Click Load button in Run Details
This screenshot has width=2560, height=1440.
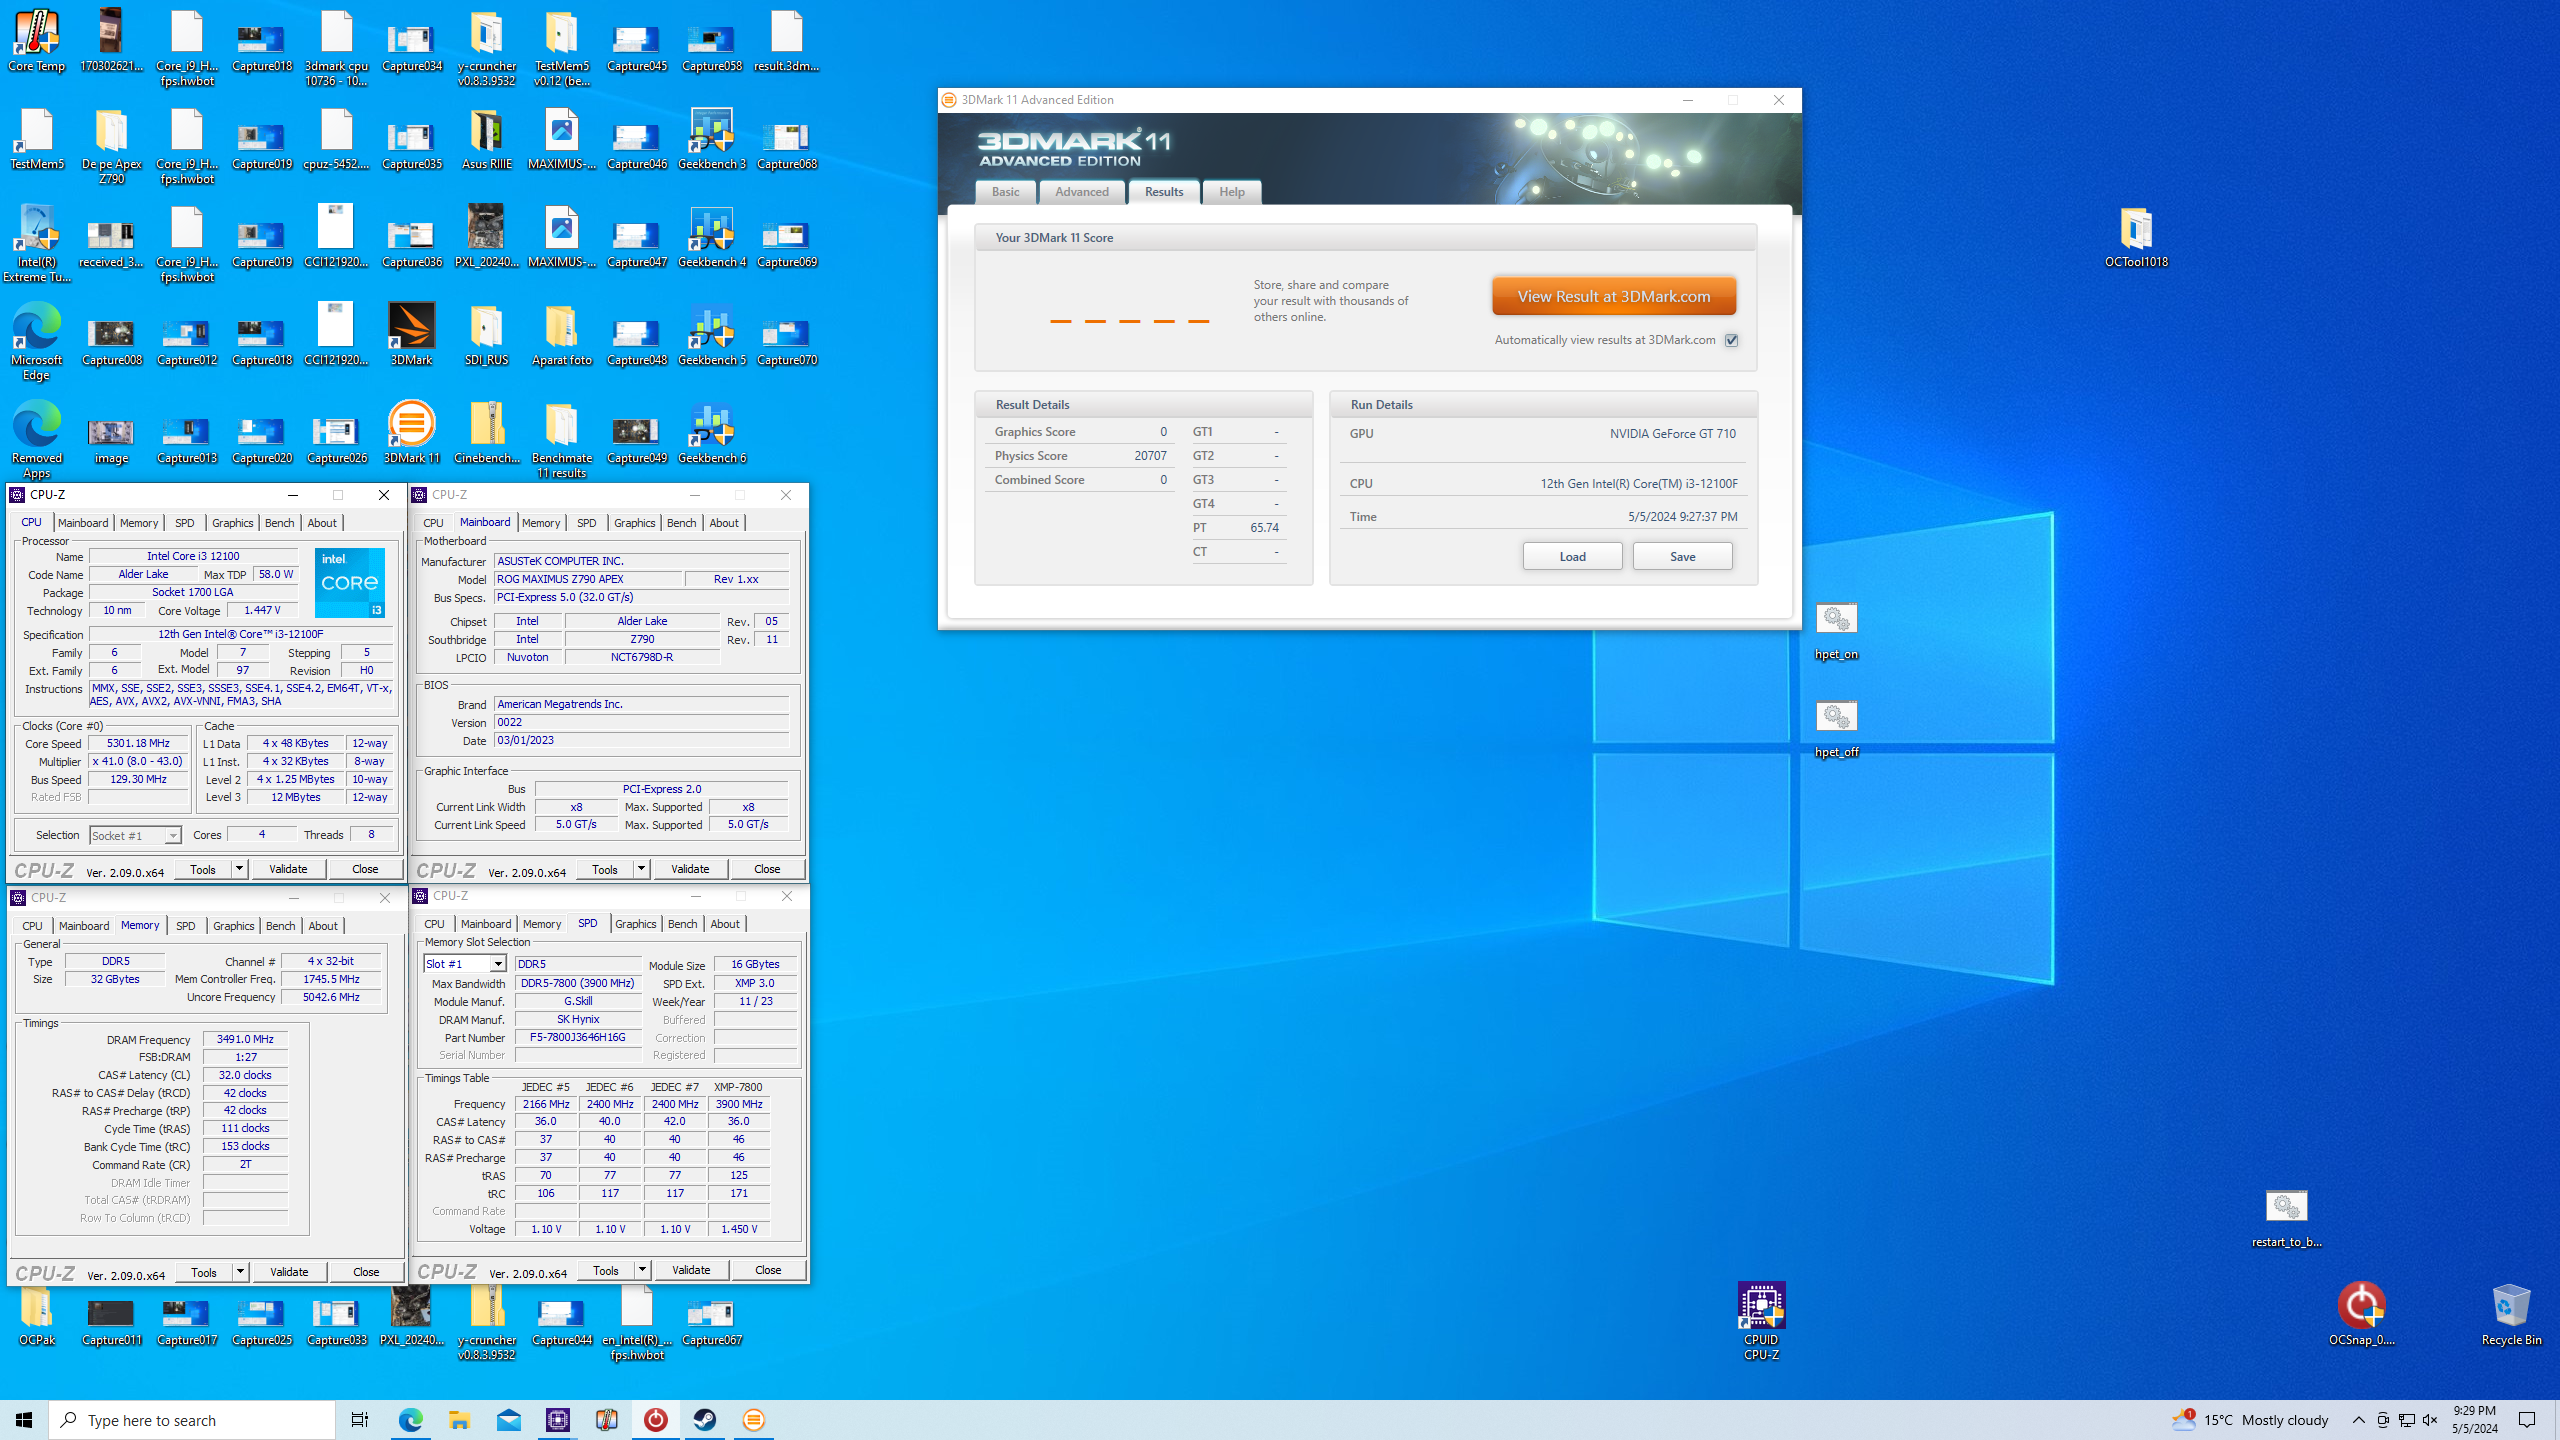(x=1572, y=557)
